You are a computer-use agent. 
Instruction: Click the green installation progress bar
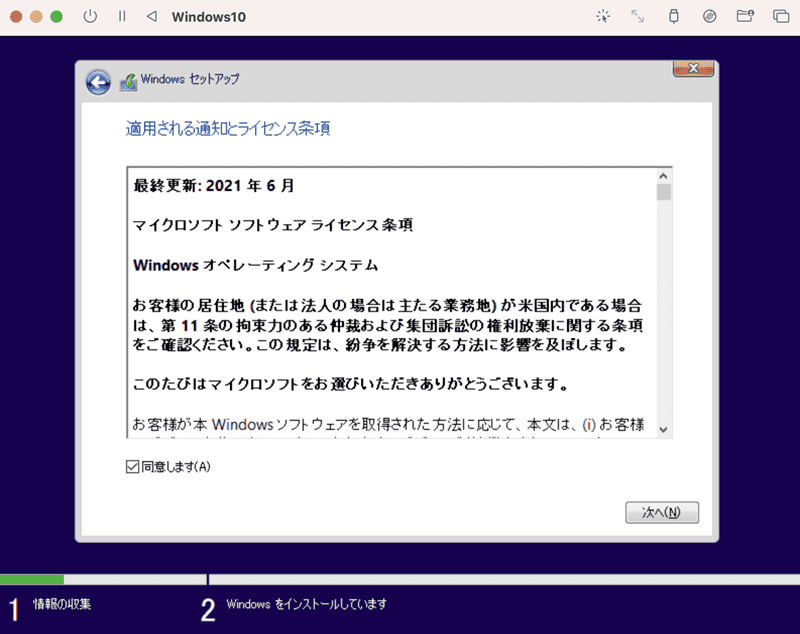coord(32,579)
